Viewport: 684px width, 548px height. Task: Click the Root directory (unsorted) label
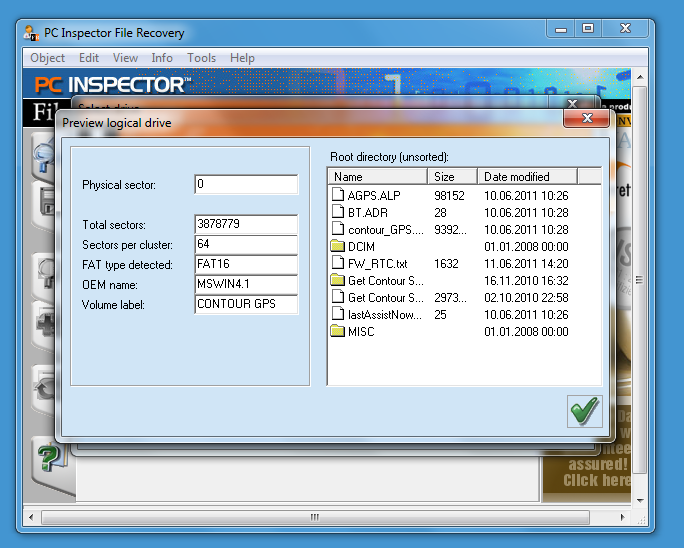tap(389, 157)
